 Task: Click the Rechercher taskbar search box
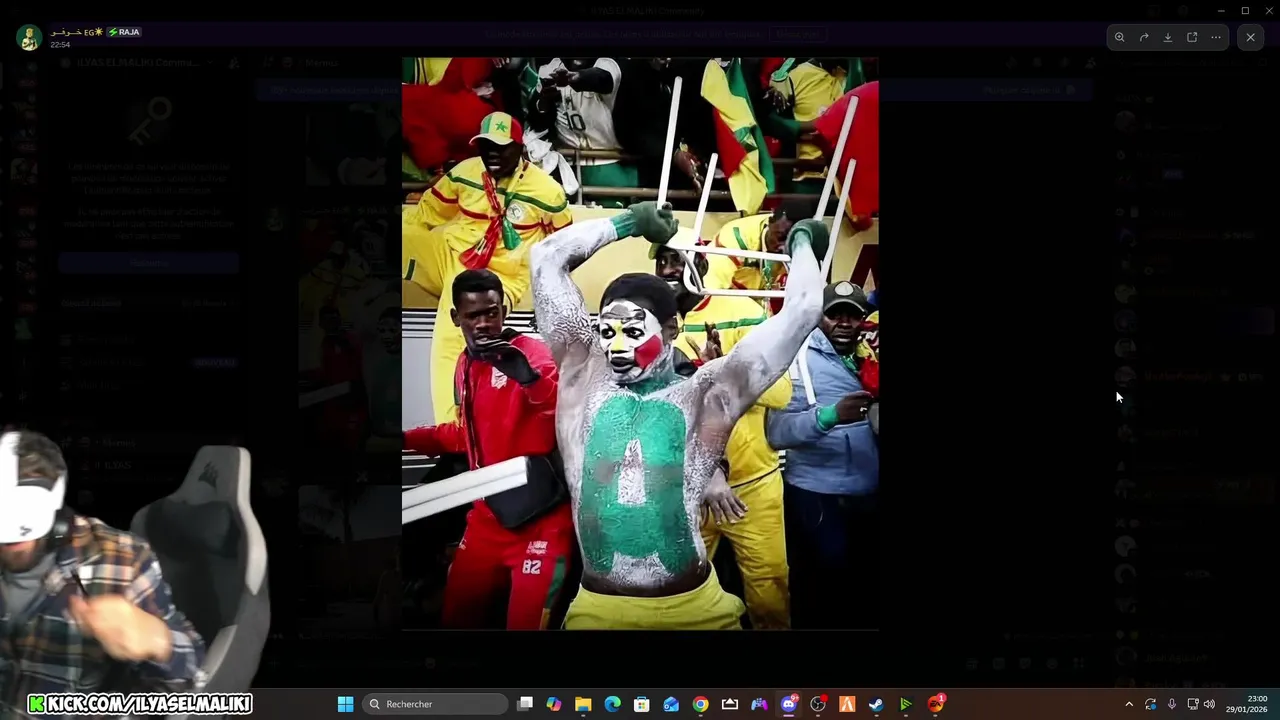[435, 704]
